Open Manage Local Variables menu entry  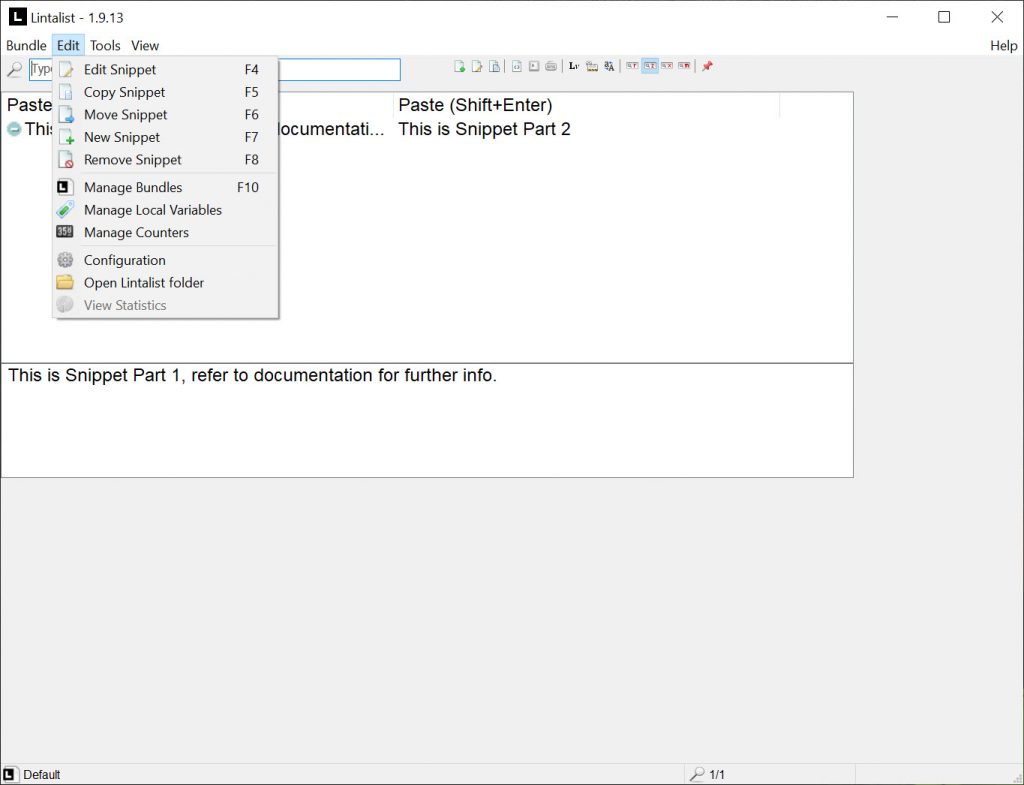click(x=165, y=210)
